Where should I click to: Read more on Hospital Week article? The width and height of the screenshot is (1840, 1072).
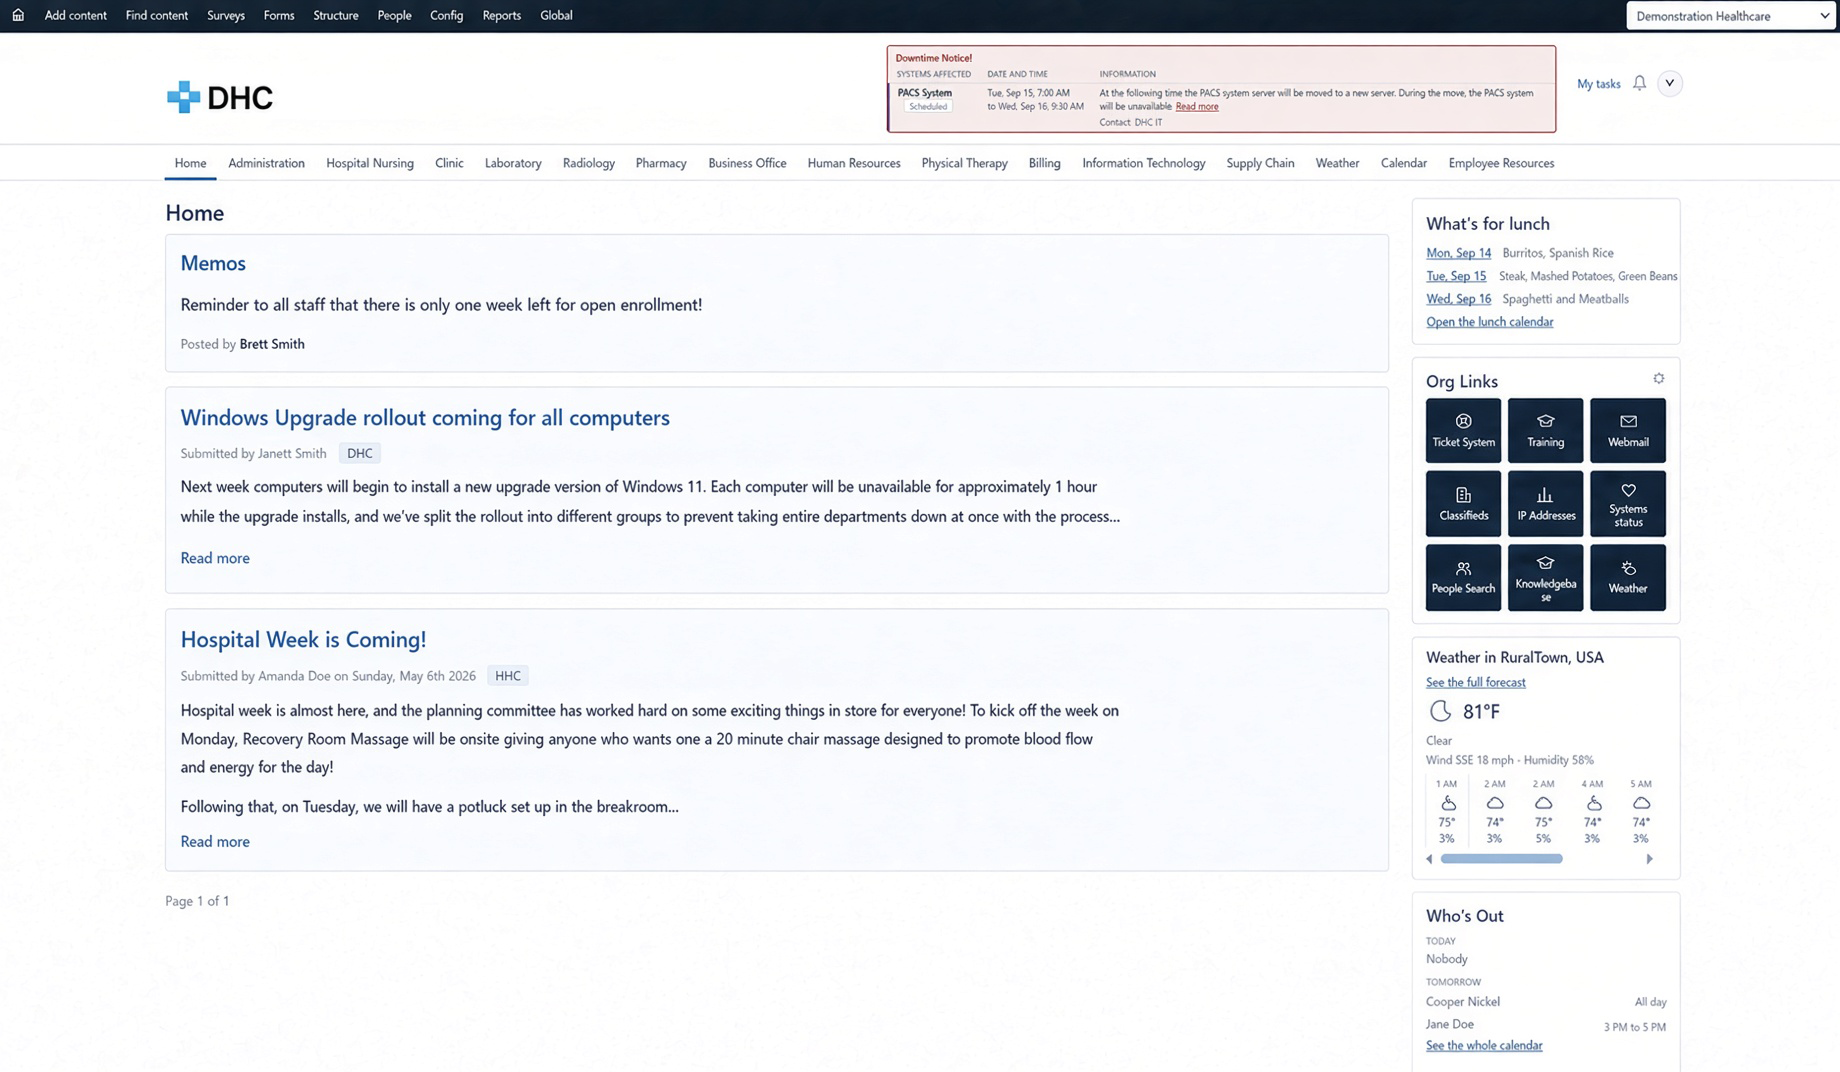215,841
